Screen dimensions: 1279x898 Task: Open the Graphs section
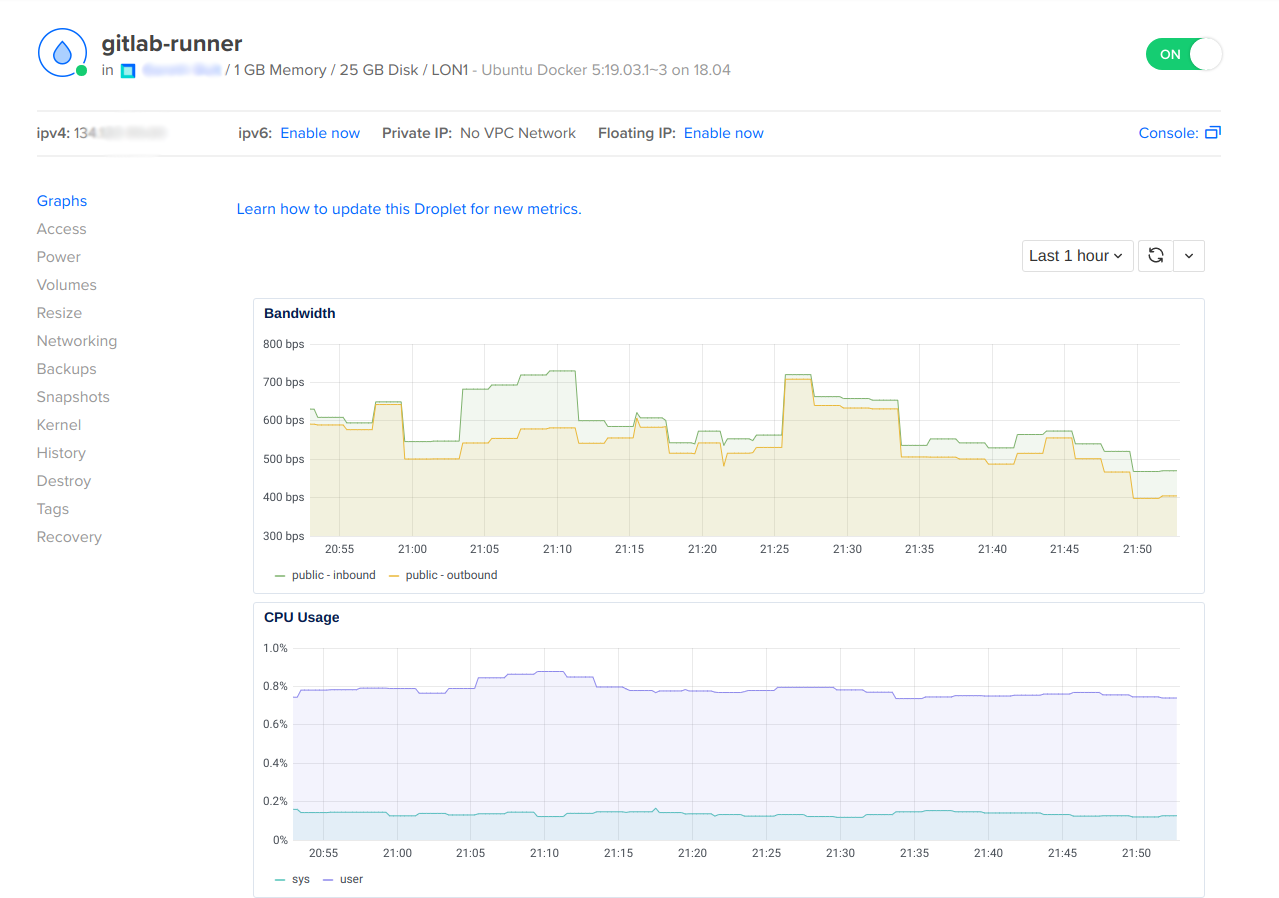point(62,201)
